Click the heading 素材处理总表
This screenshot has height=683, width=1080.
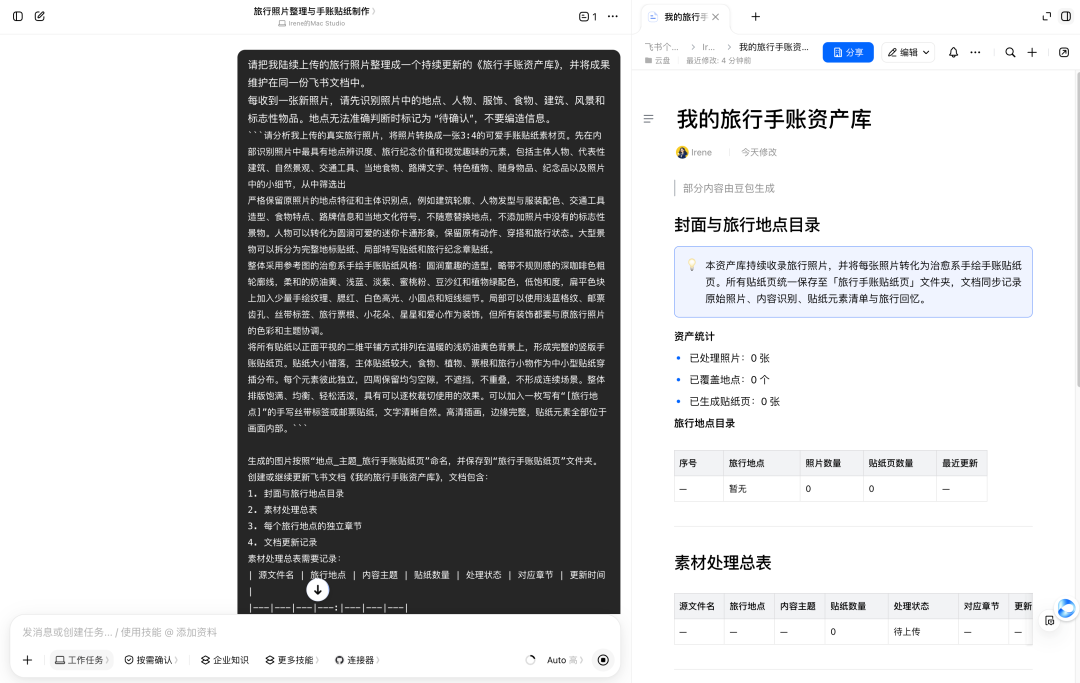point(723,563)
